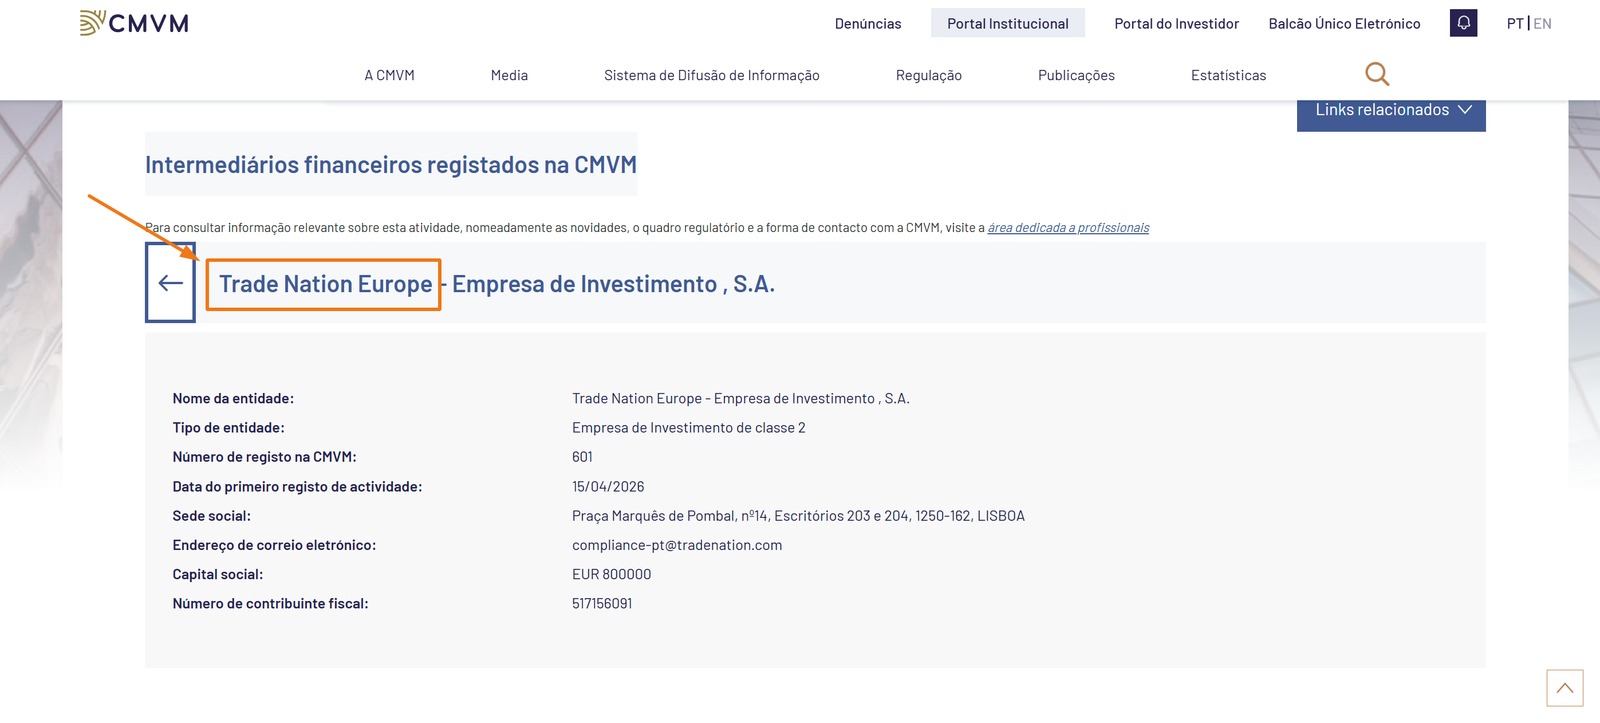Click the registration number 601

582,457
